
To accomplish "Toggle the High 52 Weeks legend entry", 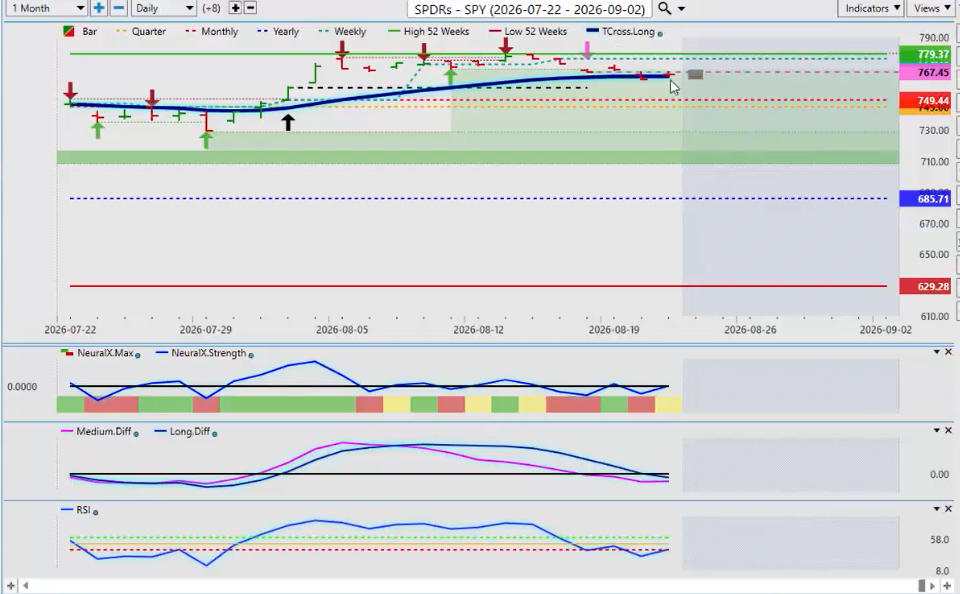I will point(429,31).
